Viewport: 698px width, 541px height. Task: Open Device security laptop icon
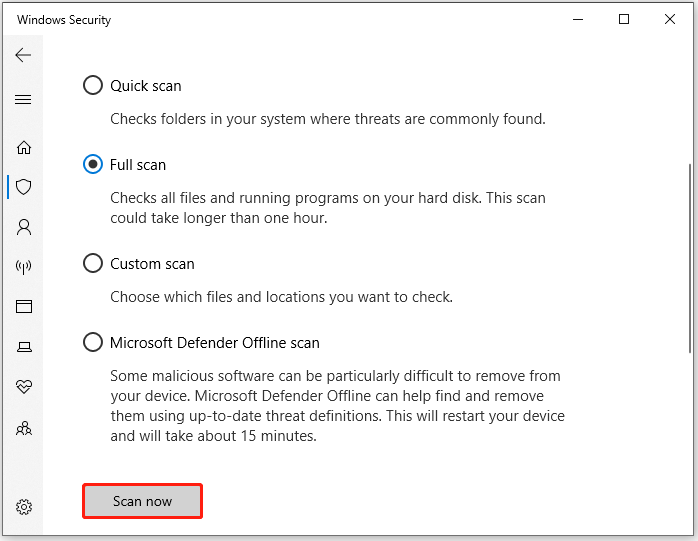tap(24, 346)
